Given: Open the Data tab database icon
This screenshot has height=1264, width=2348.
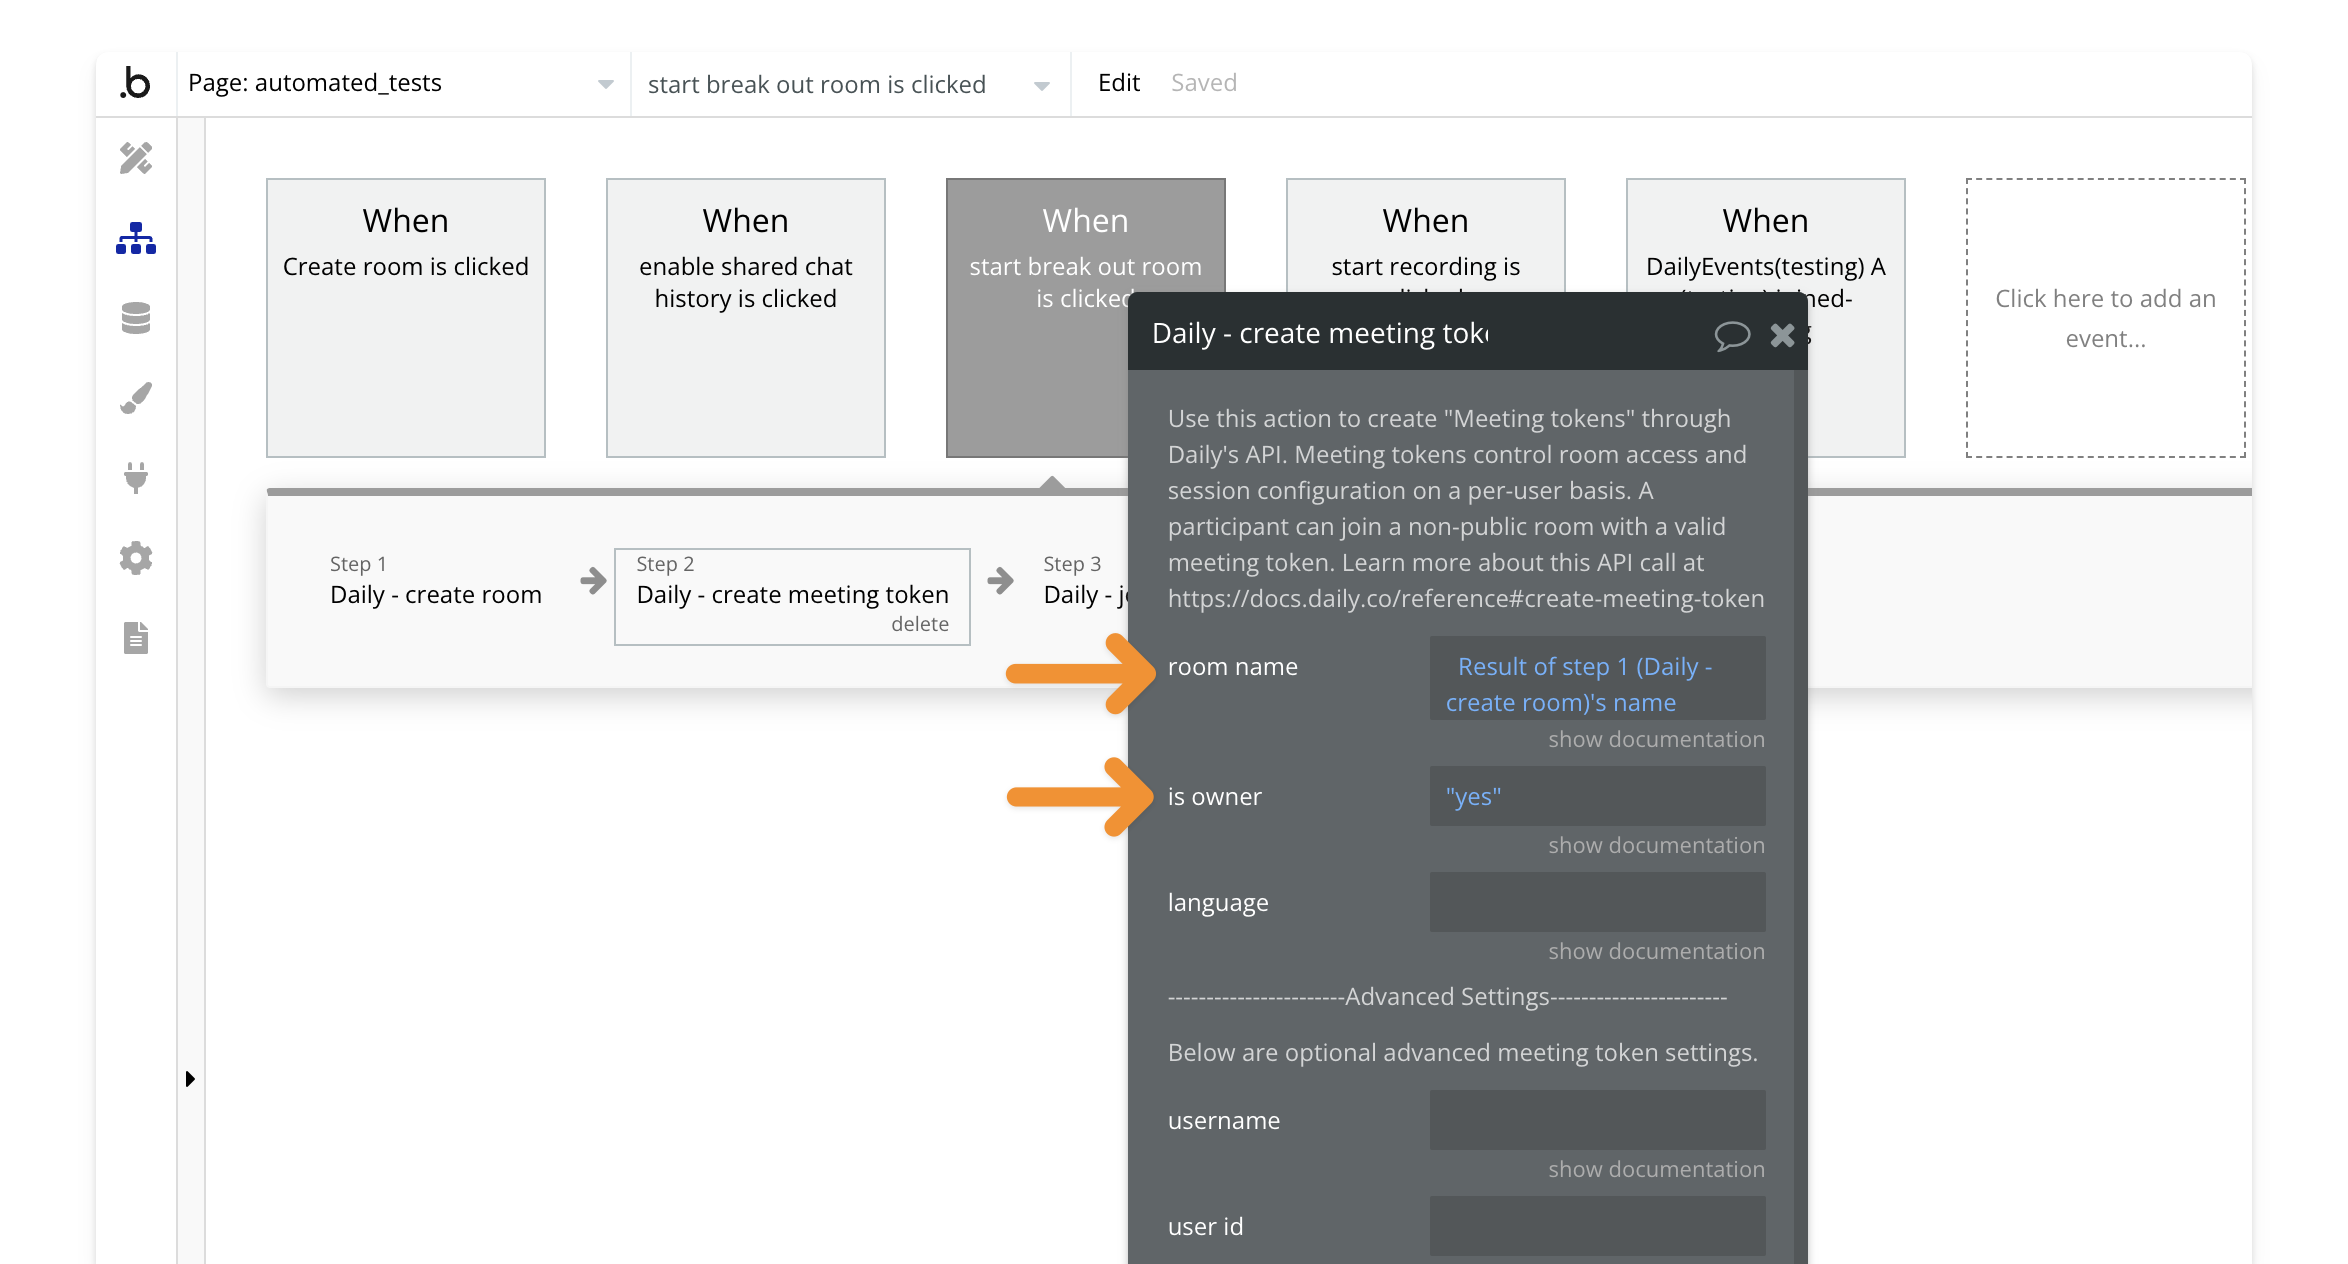Looking at the screenshot, I should (x=136, y=318).
